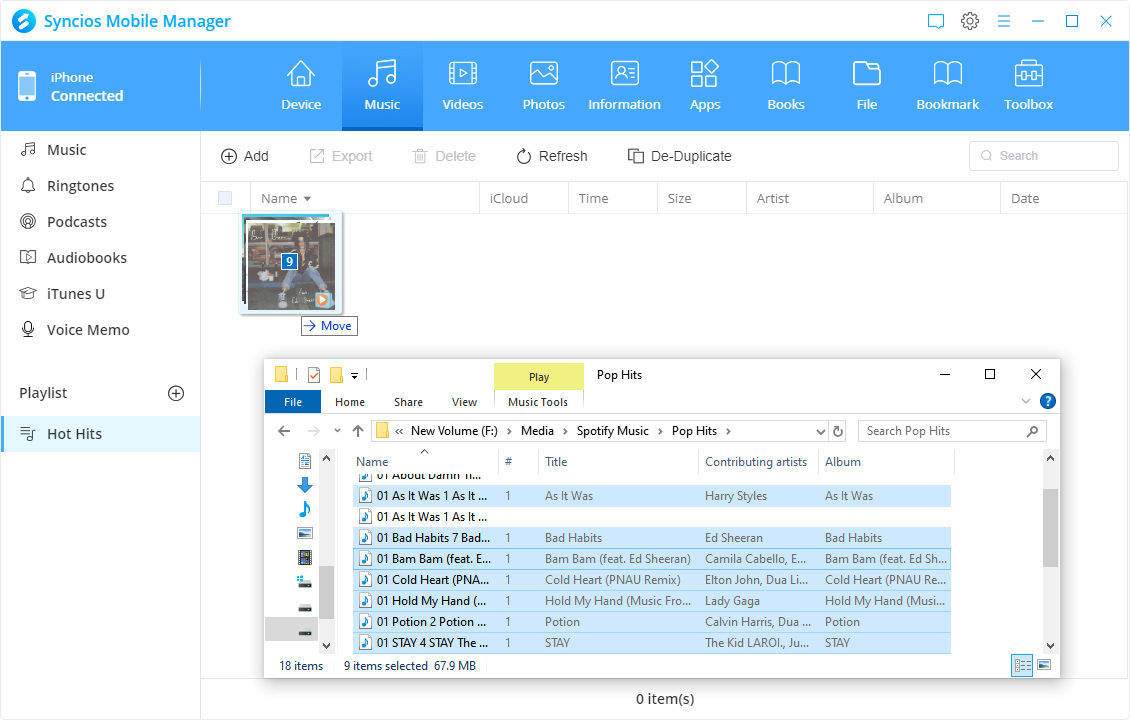Open the File menu in Explorer window
Screen dimensions: 1130x720
[293, 402]
